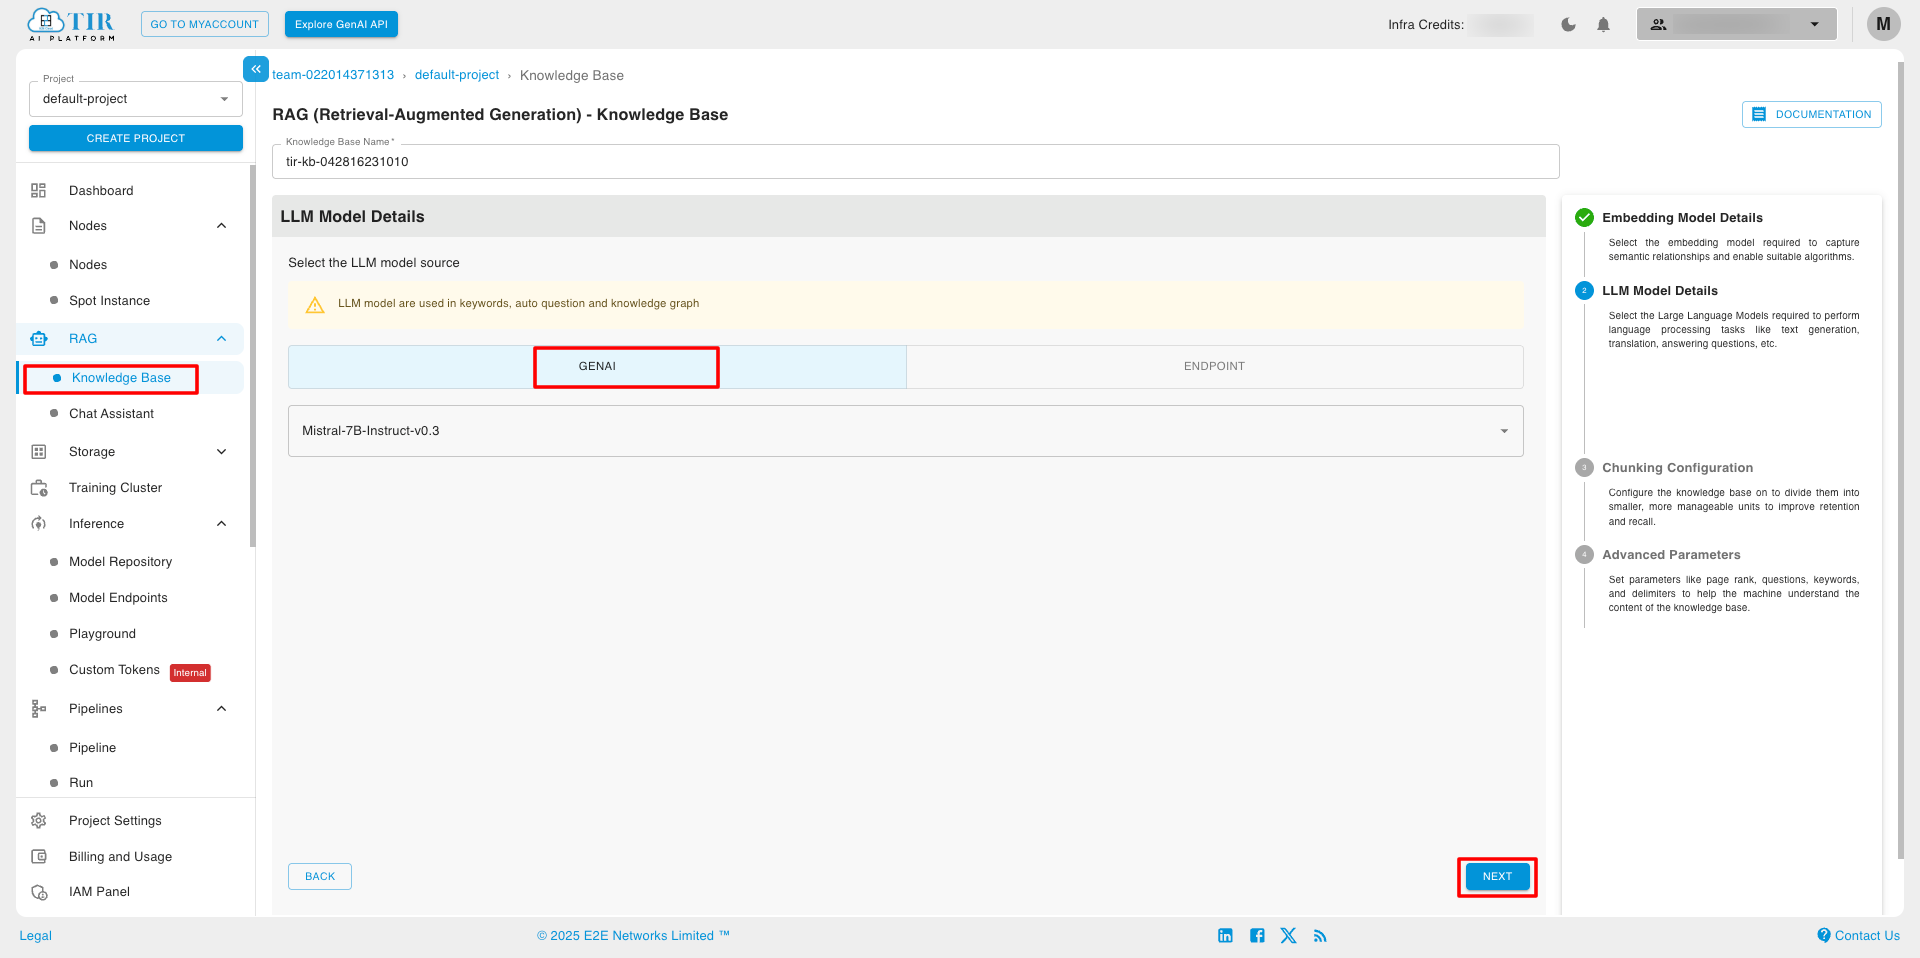Open Playground in sidebar
1920x958 pixels.
[102, 634]
